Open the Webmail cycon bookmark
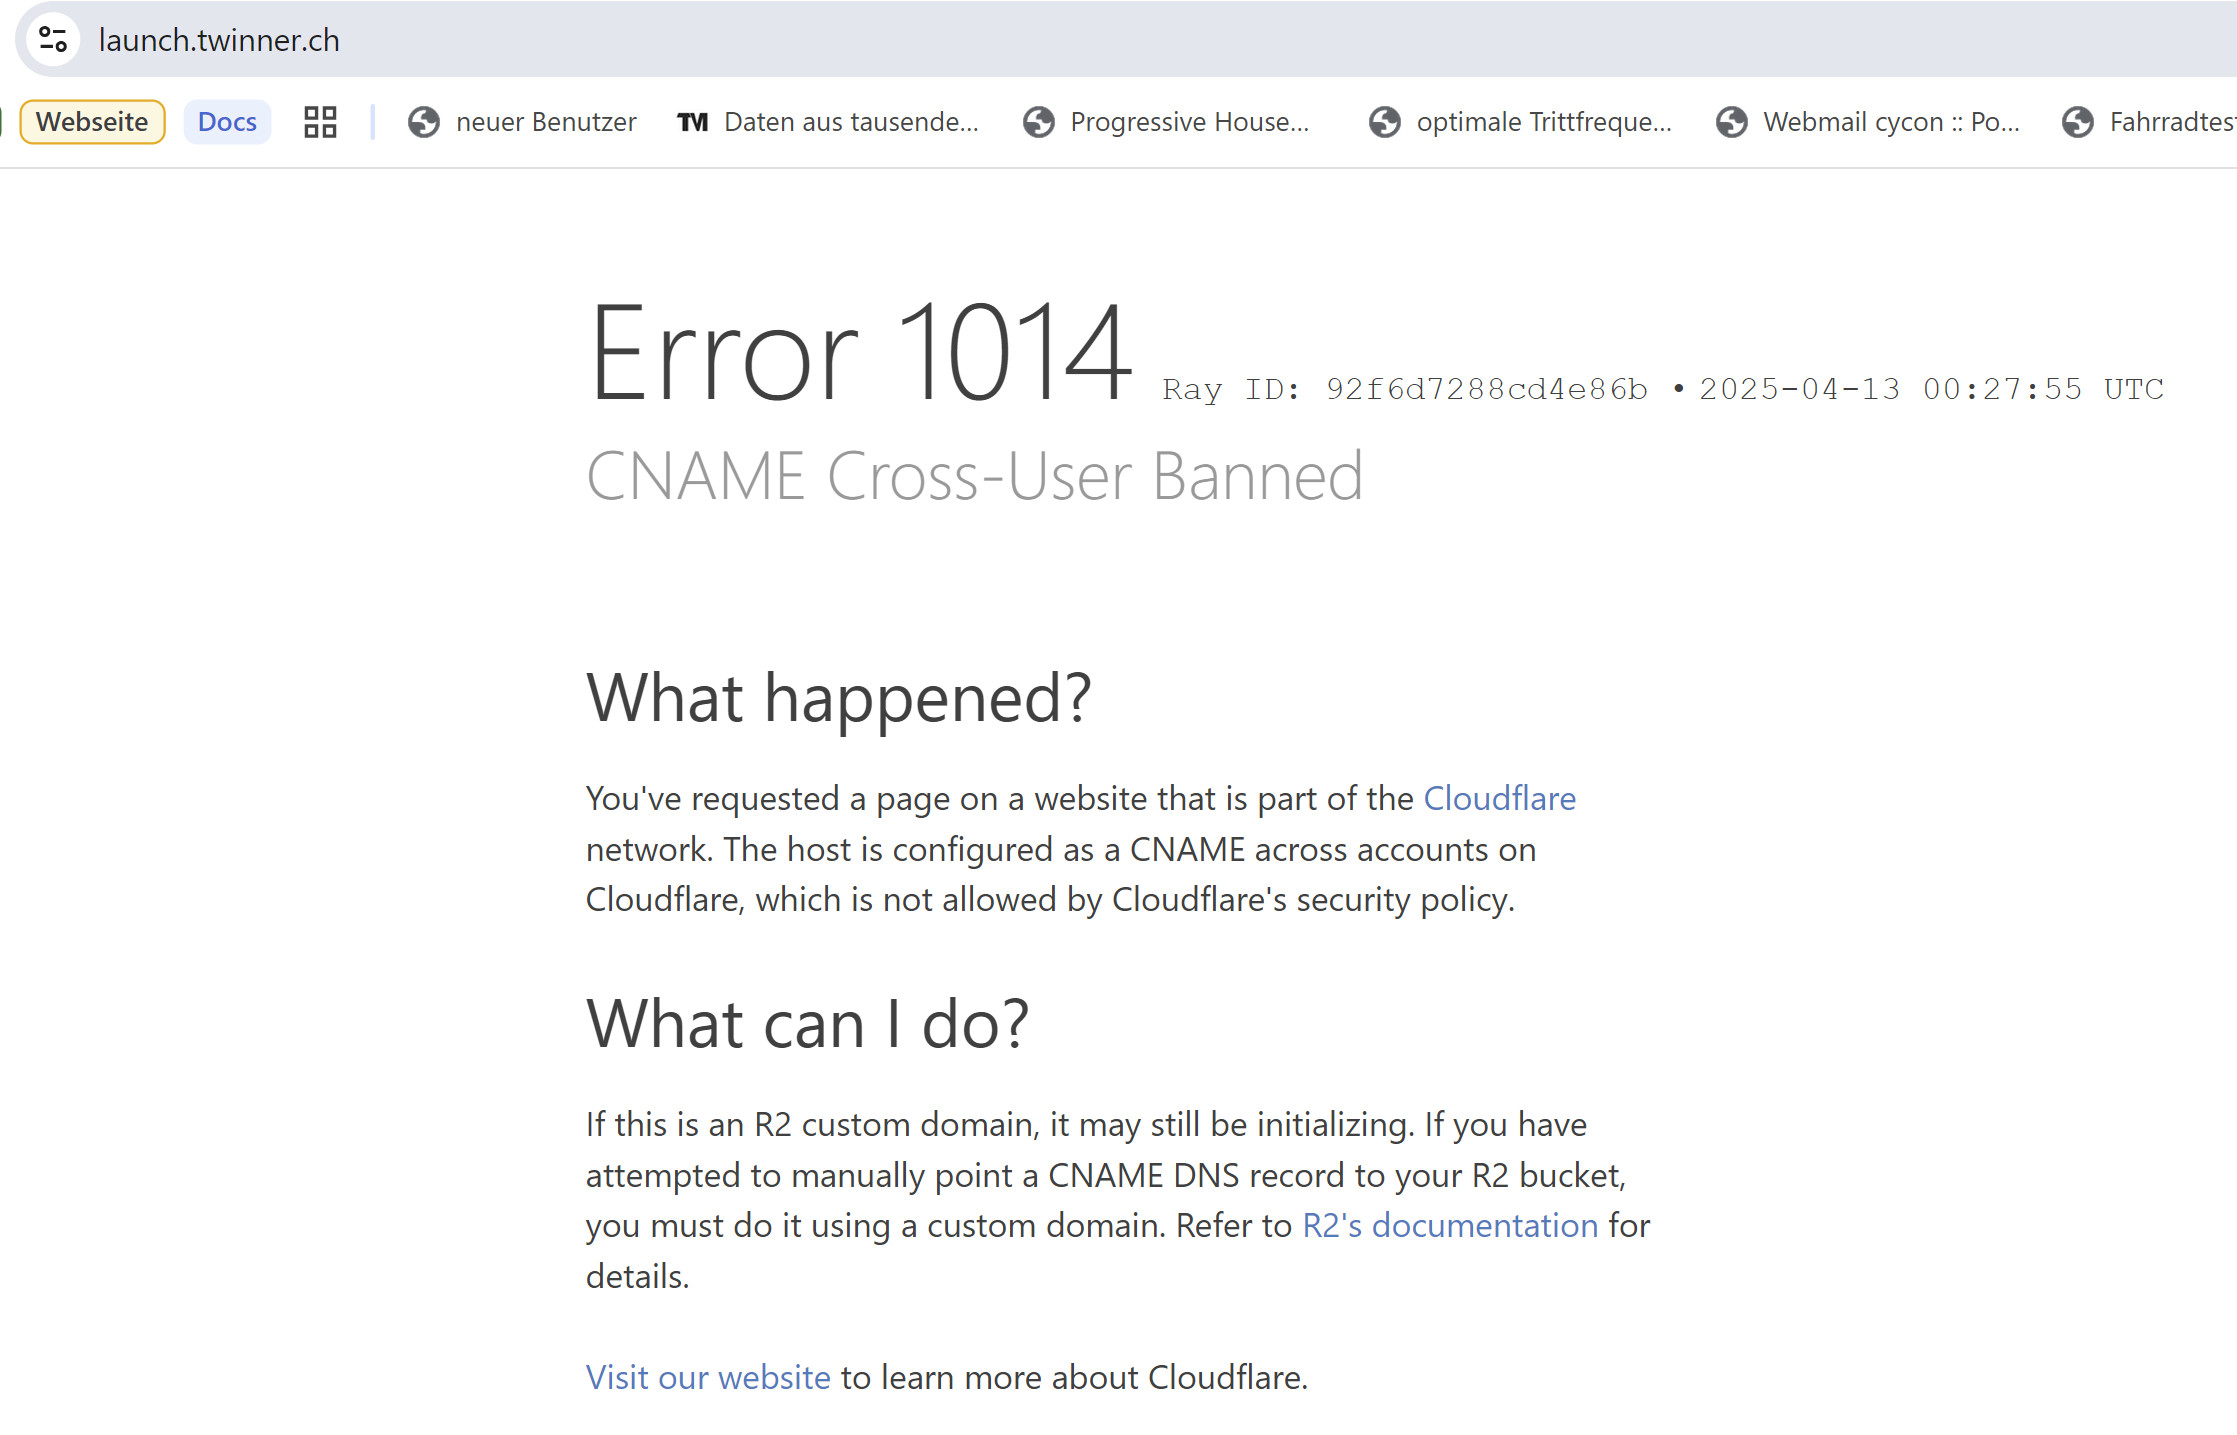This screenshot has height=1435, width=2237. click(x=1868, y=122)
